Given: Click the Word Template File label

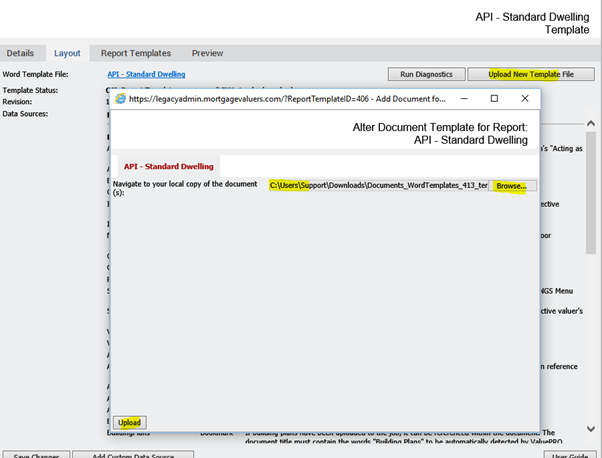Looking at the screenshot, I should (36, 74).
